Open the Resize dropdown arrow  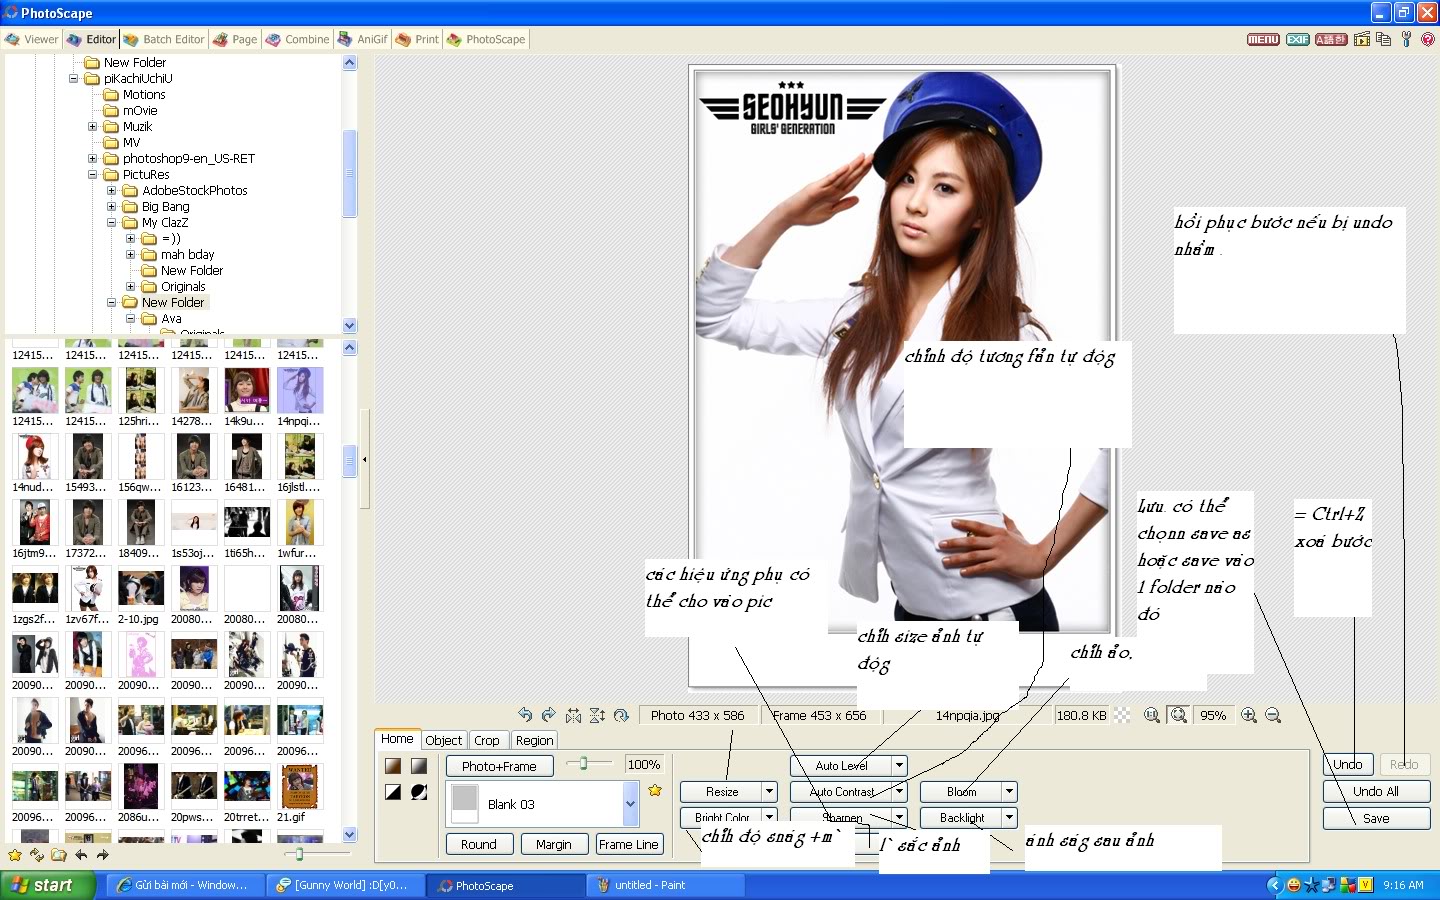[x=769, y=791]
